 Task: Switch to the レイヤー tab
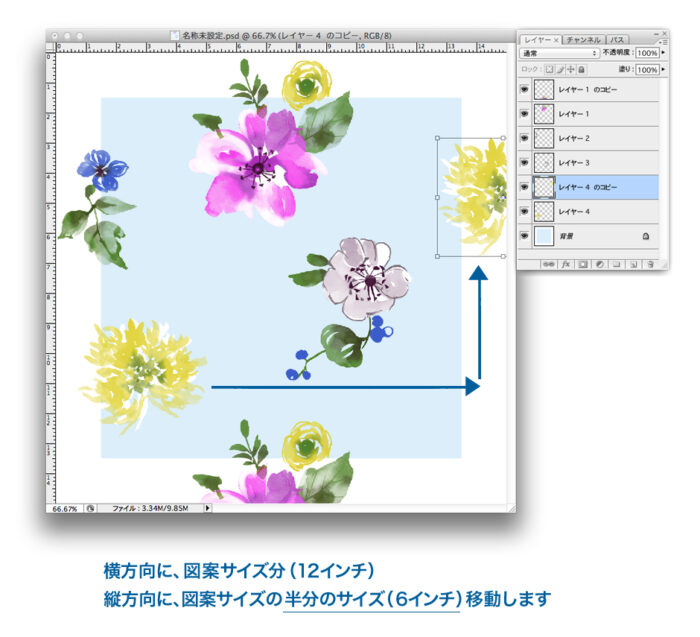[537, 40]
